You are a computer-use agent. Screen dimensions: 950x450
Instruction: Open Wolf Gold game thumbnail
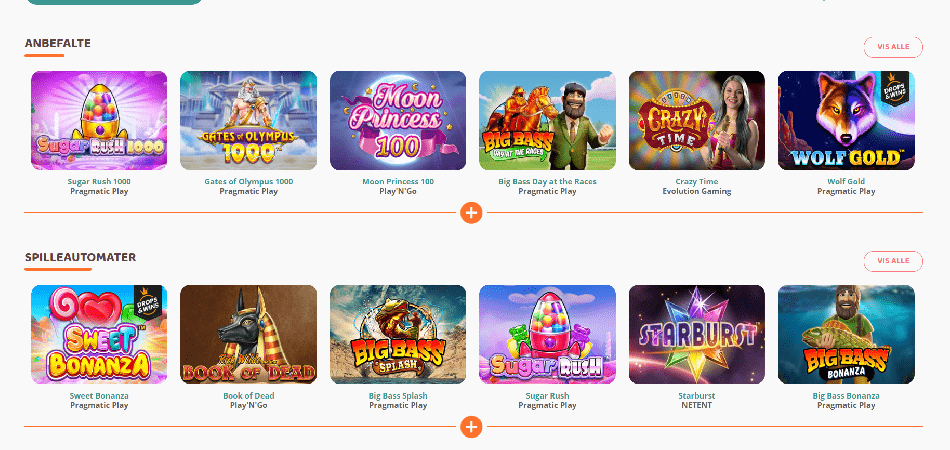point(846,121)
